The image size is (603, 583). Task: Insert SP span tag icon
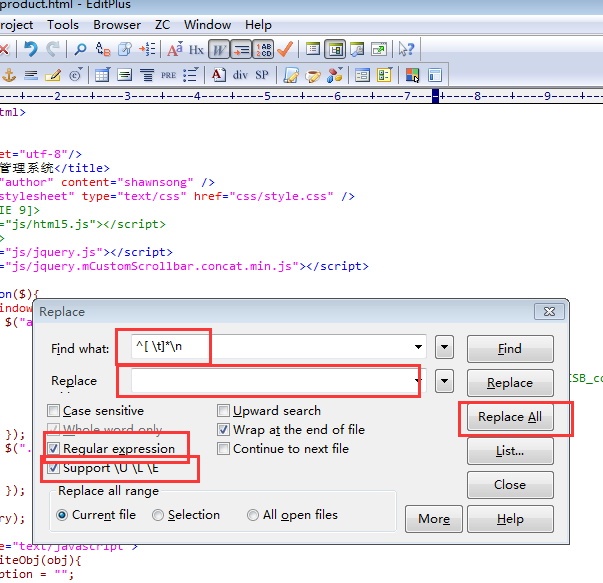(x=262, y=75)
